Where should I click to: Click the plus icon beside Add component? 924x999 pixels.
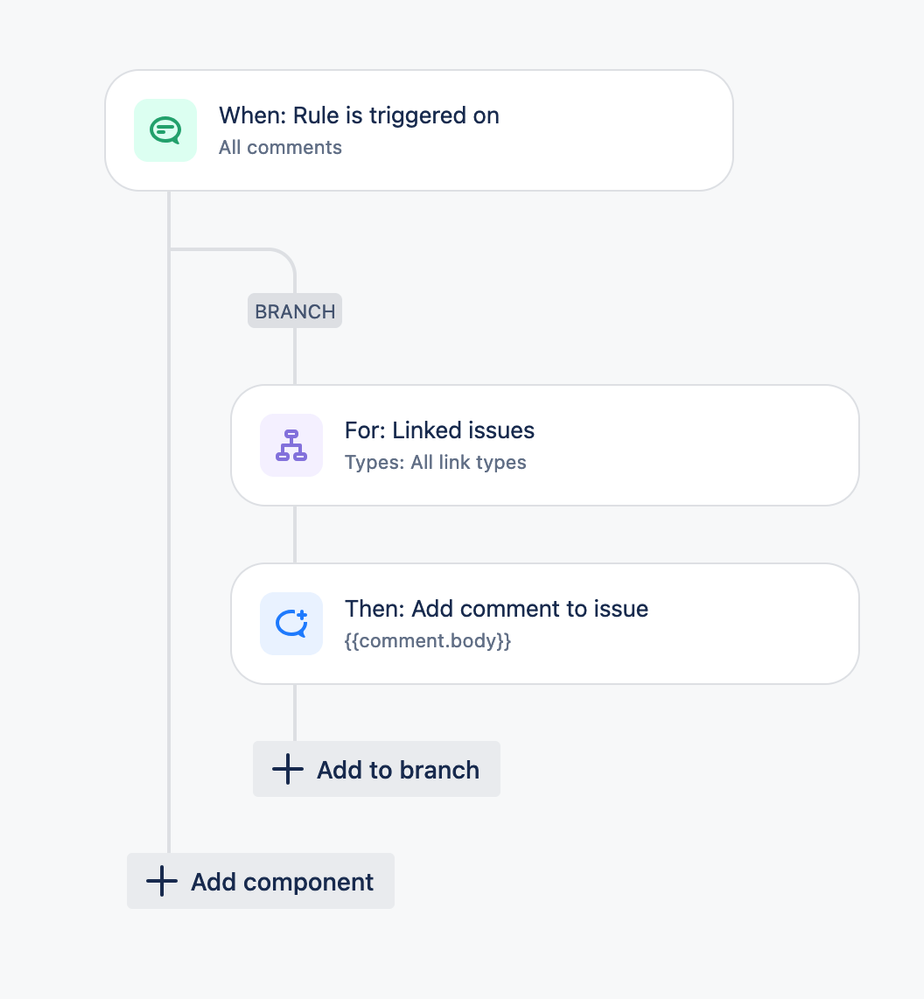(x=161, y=881)
